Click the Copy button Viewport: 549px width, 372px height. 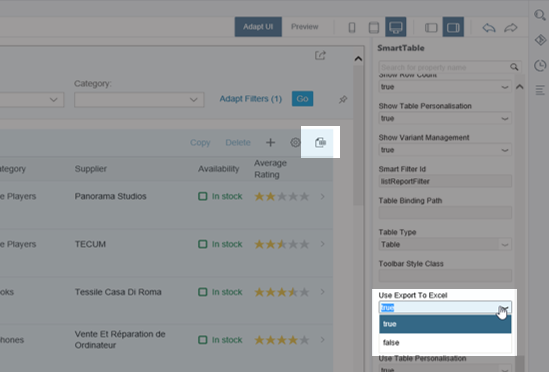pyautogui.click(x=200, y=143)
